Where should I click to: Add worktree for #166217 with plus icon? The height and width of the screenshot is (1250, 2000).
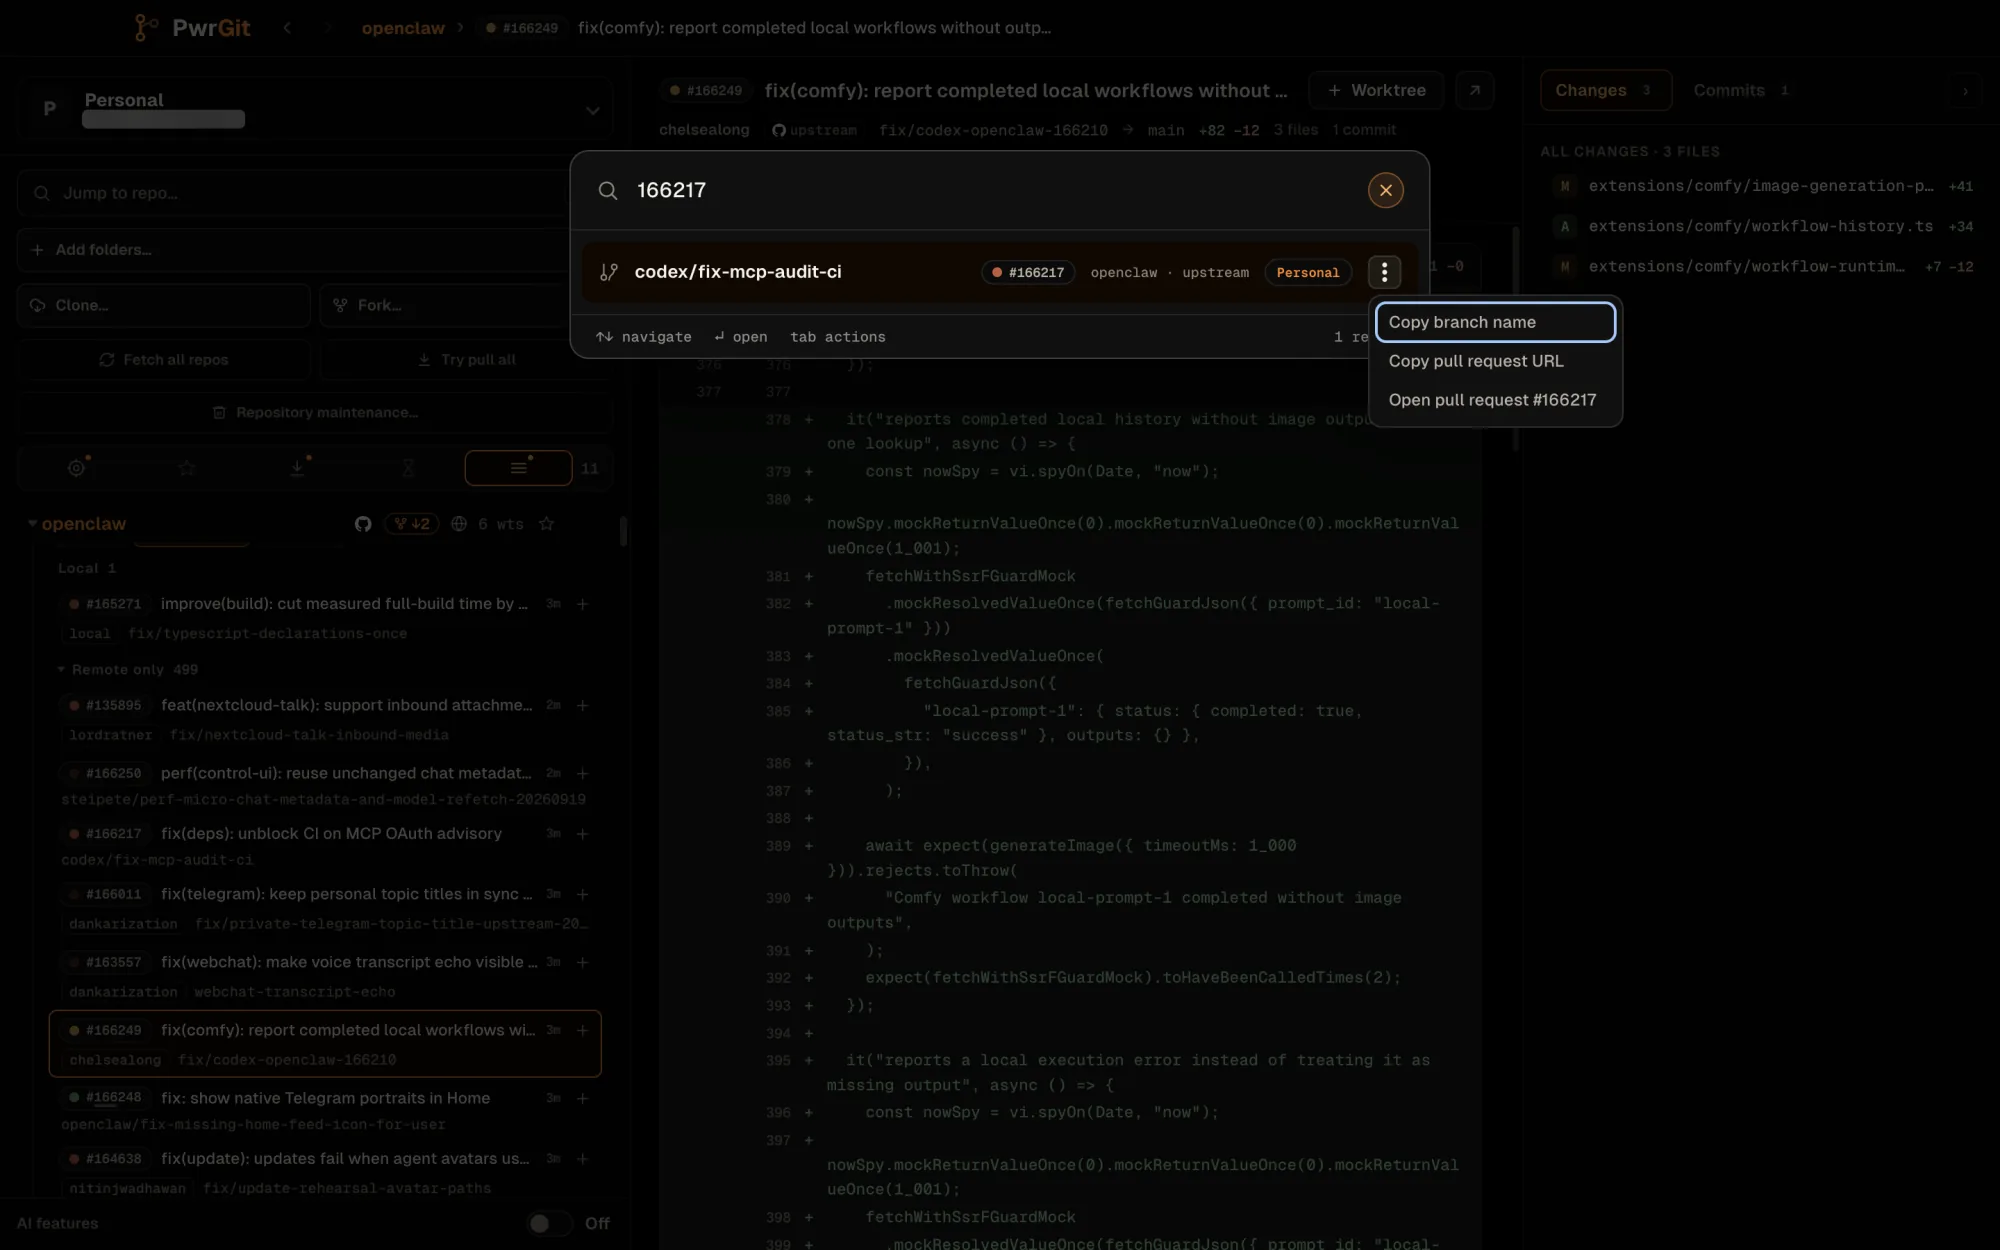[582, 834]
